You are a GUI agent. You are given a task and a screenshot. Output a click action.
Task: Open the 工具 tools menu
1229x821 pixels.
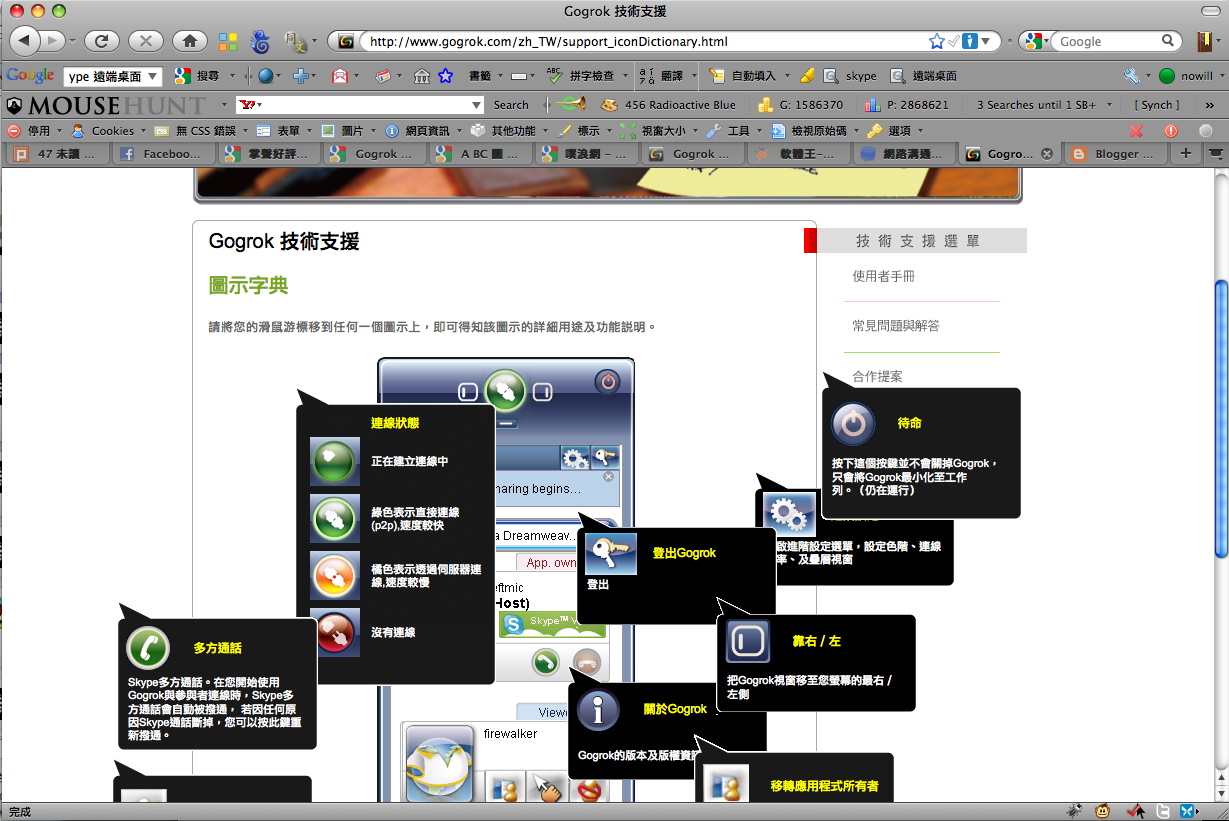[x=732, y=131]
